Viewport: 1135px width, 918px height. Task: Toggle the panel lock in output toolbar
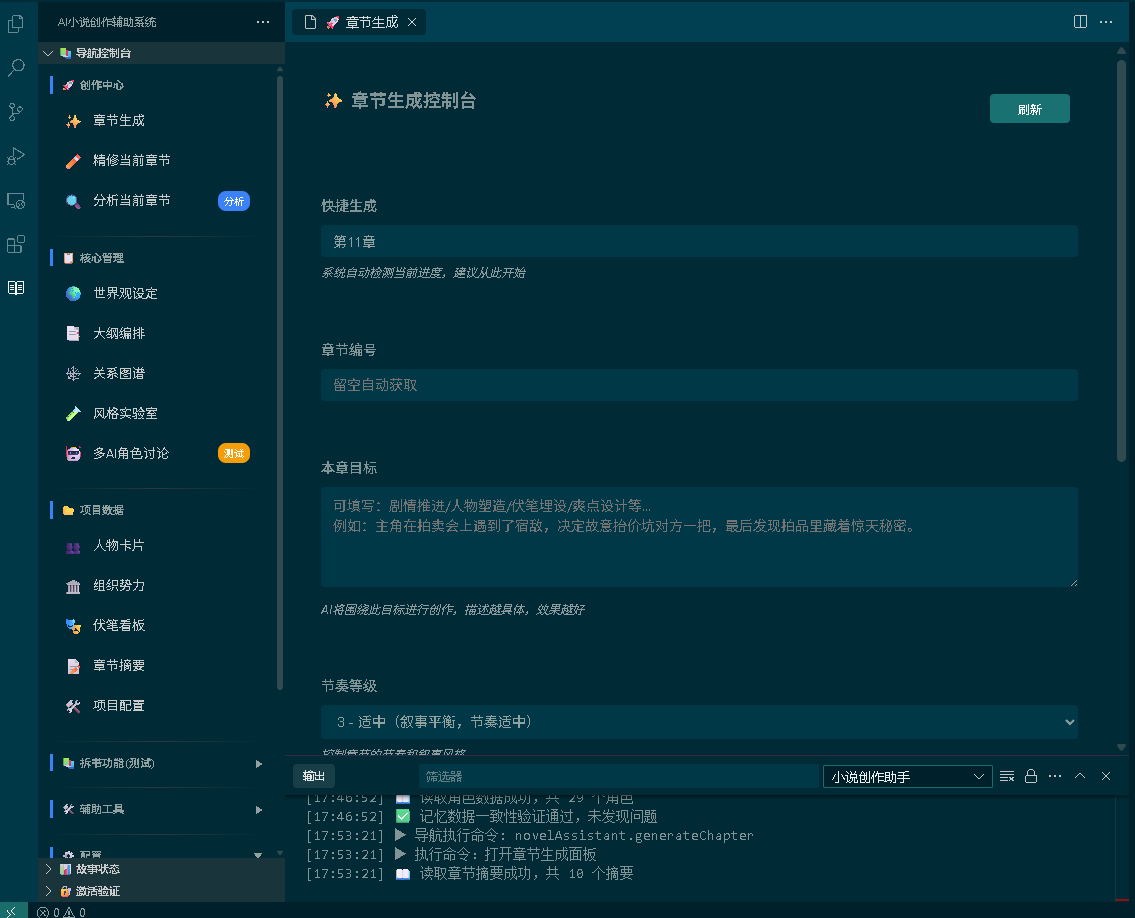pyautogui.click(x=1031, y=775)
